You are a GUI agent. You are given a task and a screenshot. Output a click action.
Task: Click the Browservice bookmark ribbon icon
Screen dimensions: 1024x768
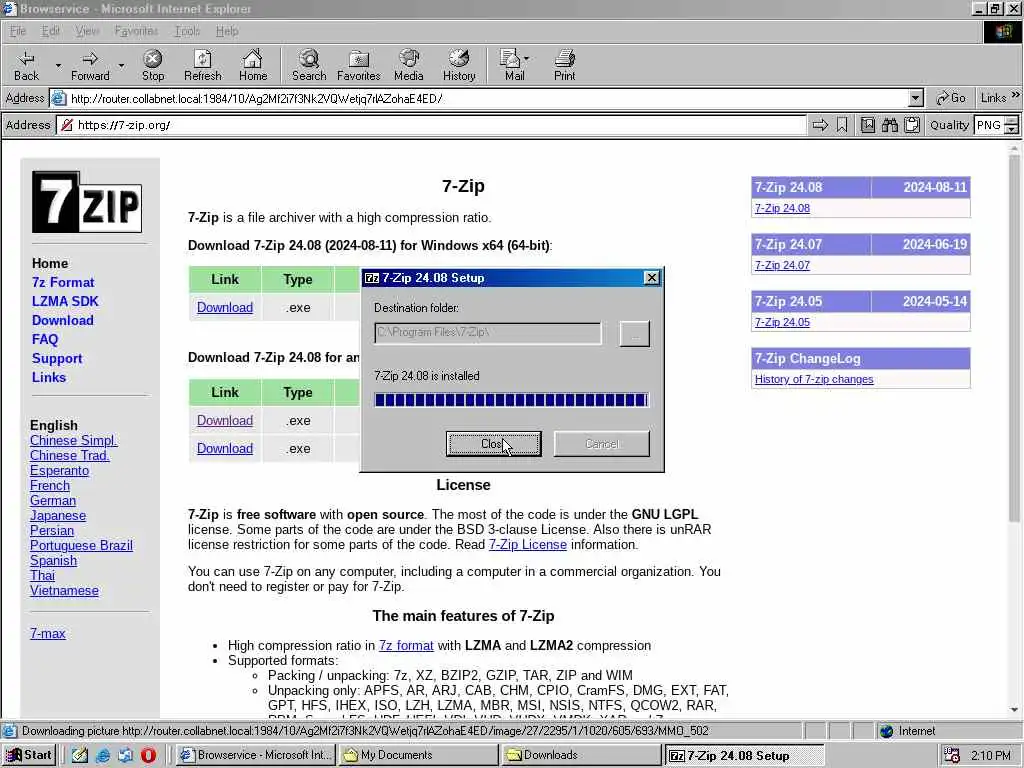(842, 125)
